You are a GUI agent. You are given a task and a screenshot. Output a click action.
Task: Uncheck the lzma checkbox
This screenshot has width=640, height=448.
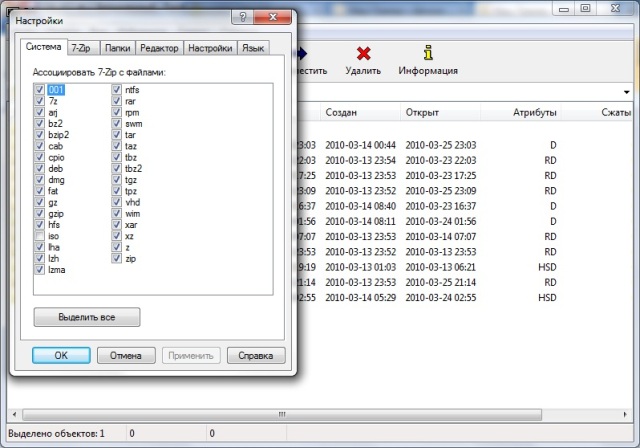pos(40,269)
